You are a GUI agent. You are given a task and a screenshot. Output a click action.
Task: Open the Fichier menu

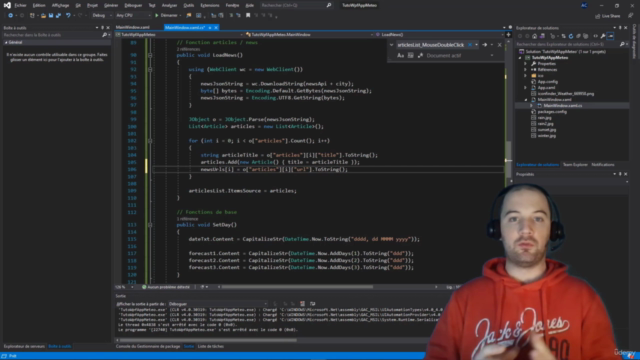(20, 5)
